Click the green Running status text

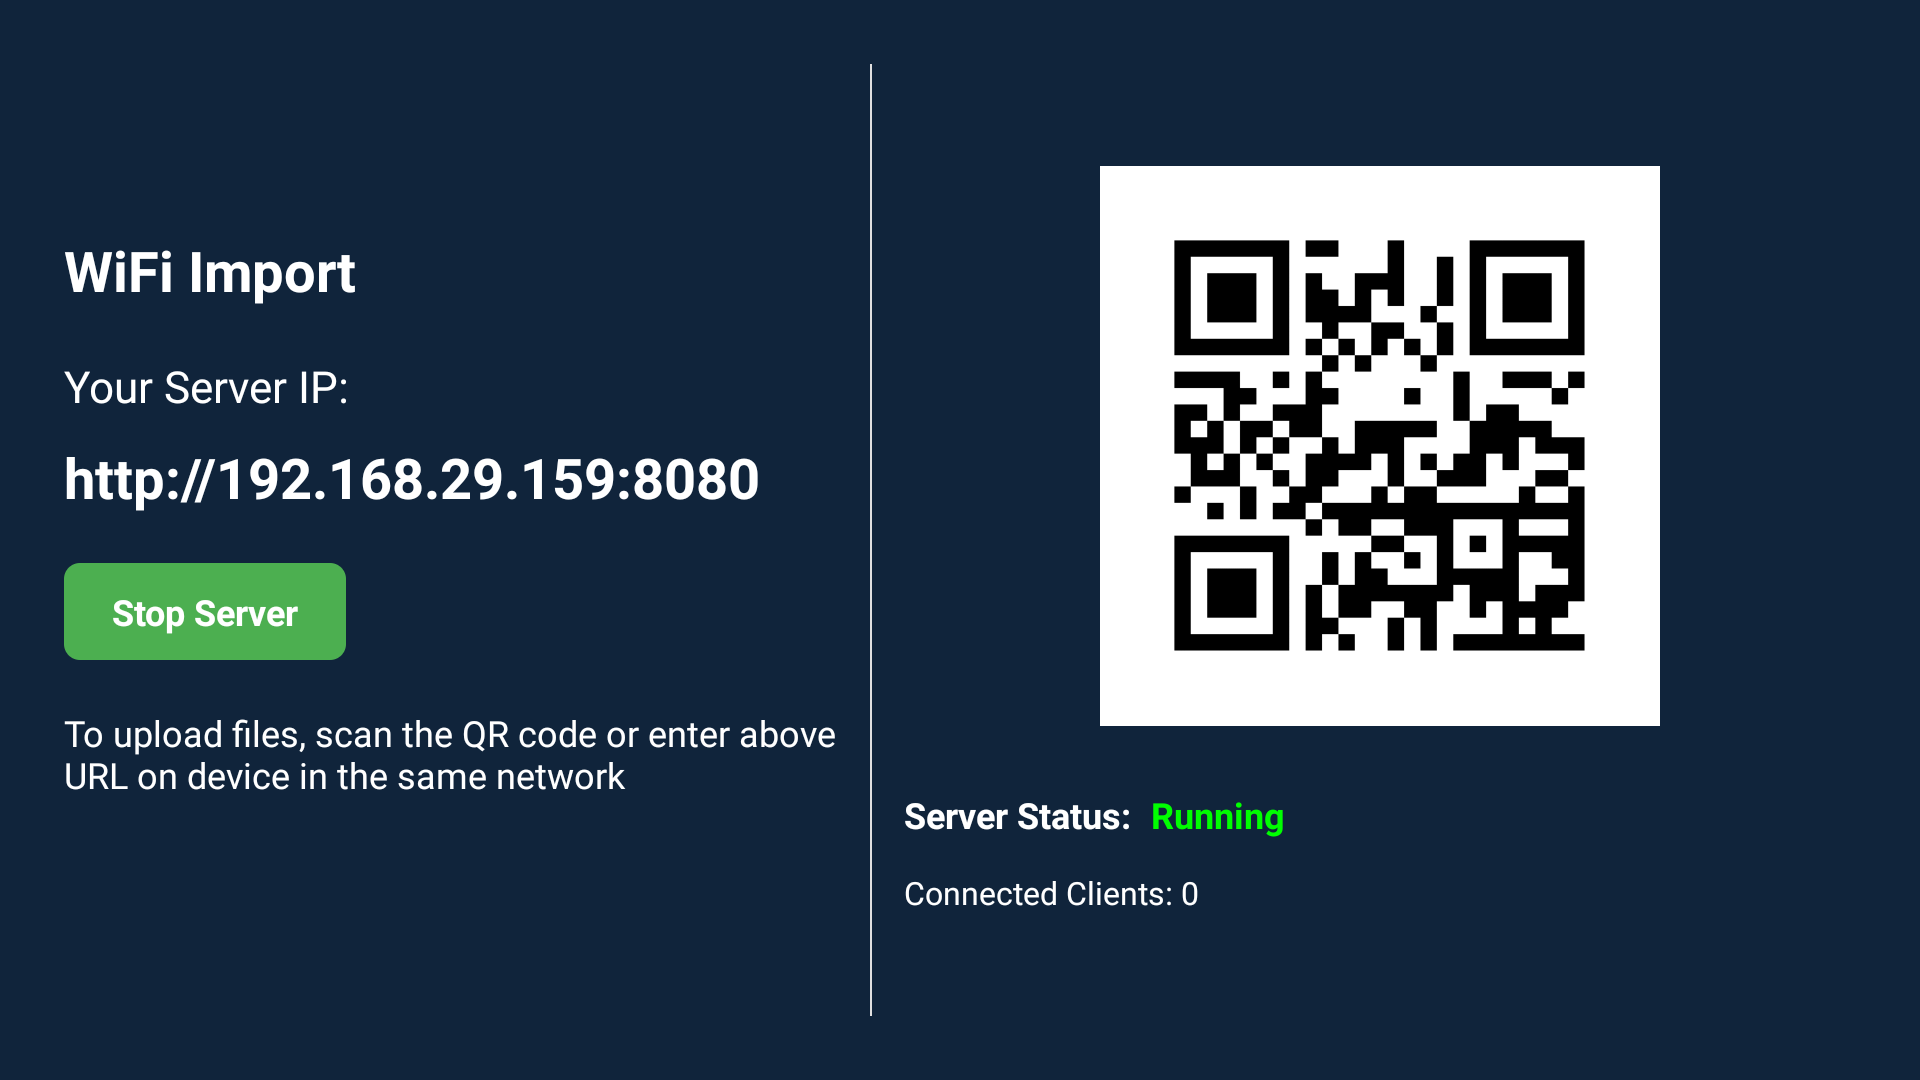click(1217, 818)
